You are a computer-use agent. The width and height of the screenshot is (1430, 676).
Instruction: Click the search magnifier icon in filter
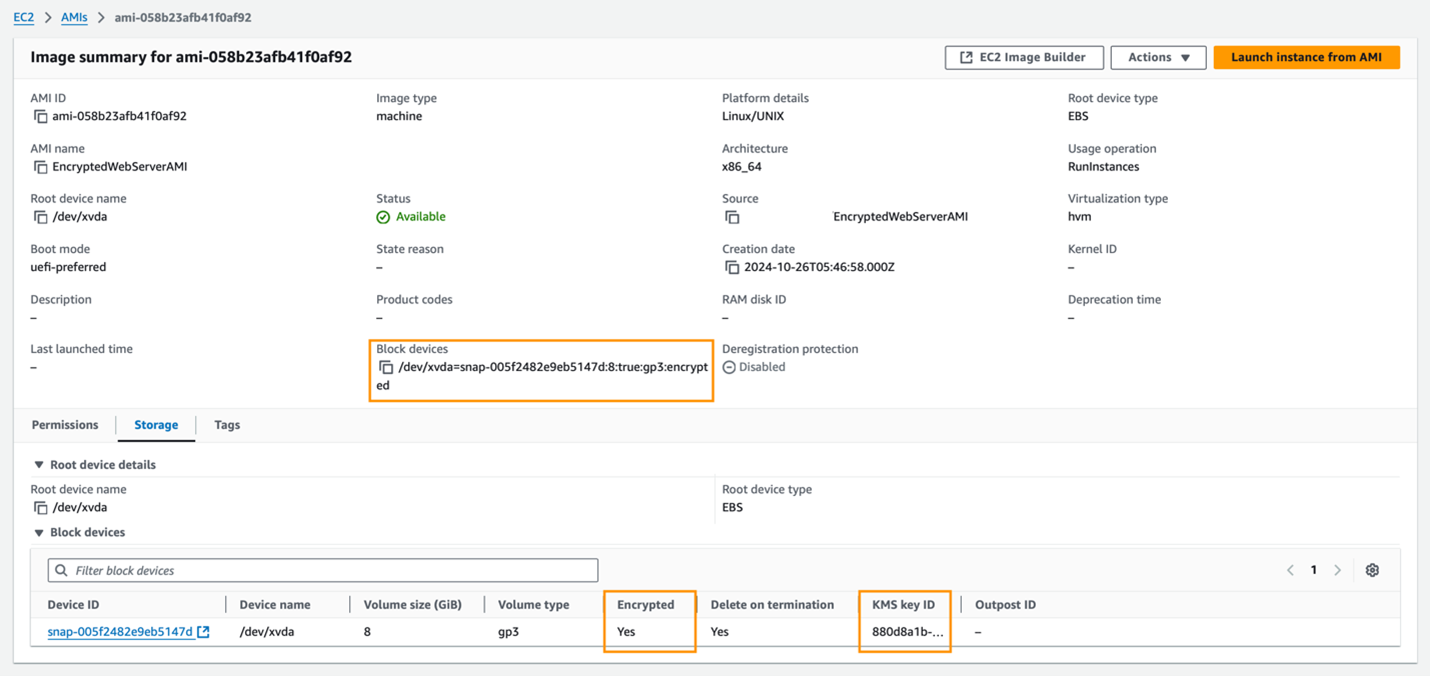(61, 570)
